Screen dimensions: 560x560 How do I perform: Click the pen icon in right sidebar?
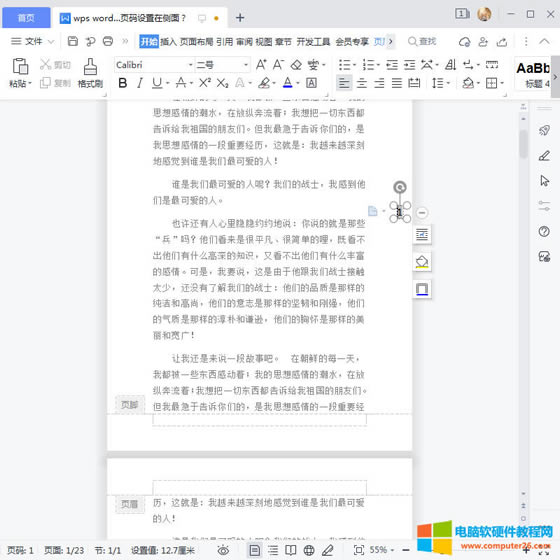point(544,156)
